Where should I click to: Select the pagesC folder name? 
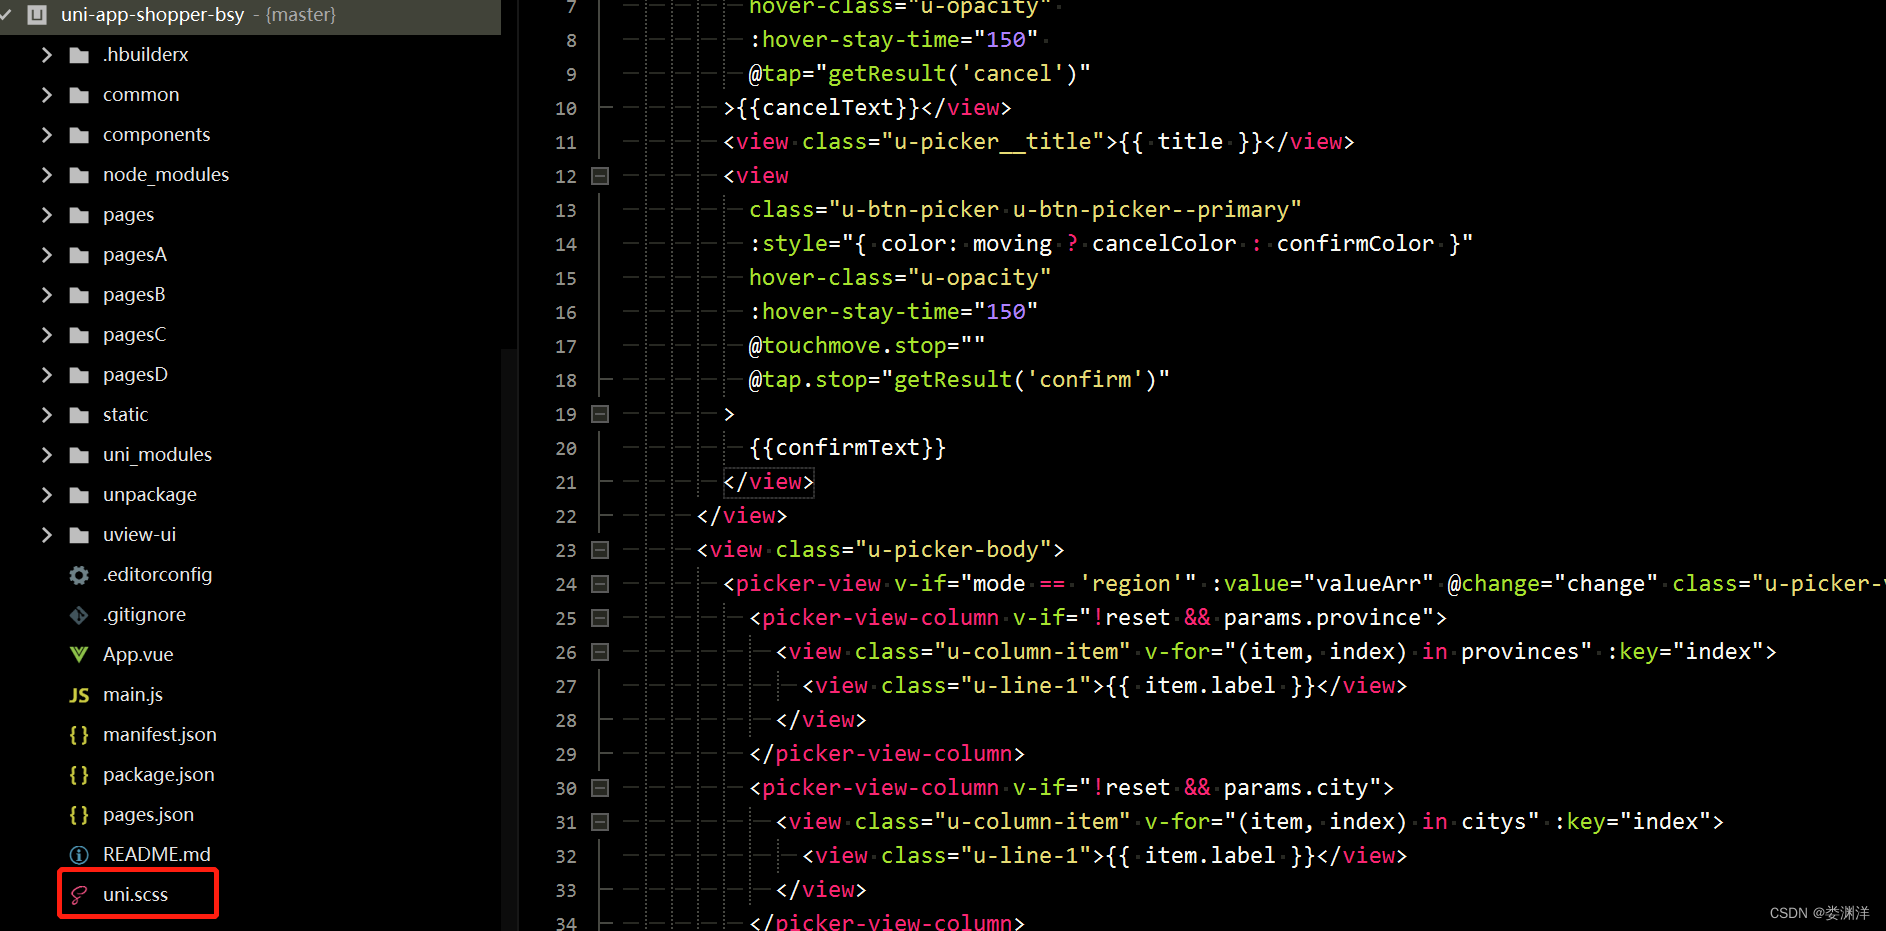(x=135, y=335)
